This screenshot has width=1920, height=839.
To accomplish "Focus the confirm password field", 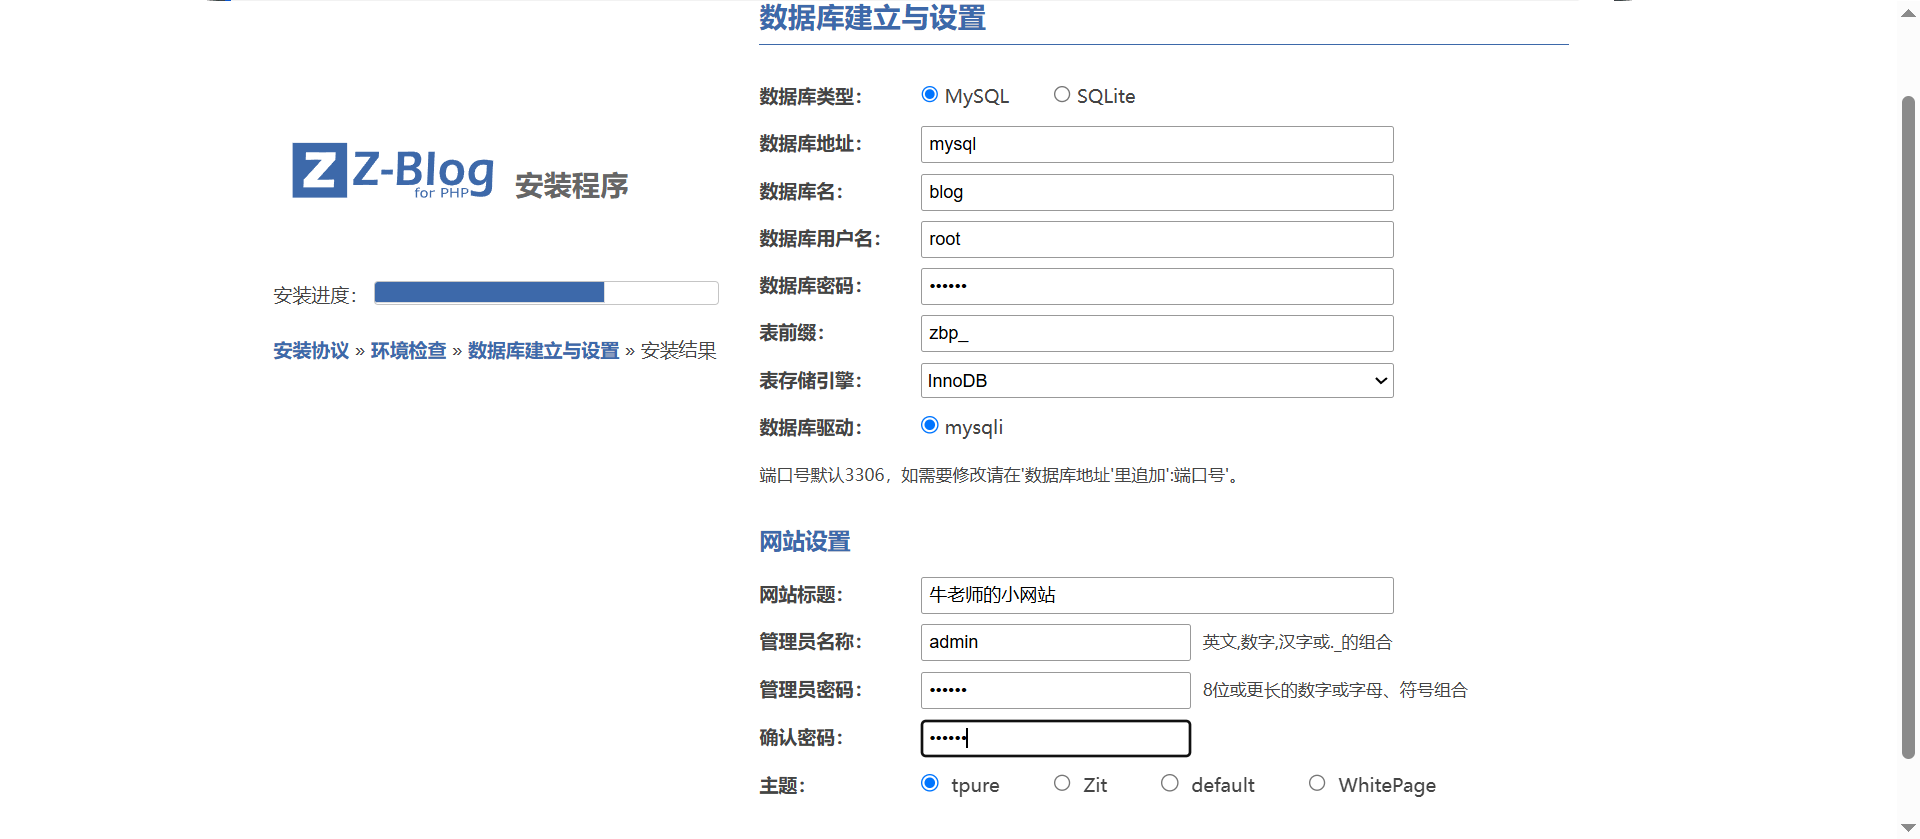I will 1056,738.
